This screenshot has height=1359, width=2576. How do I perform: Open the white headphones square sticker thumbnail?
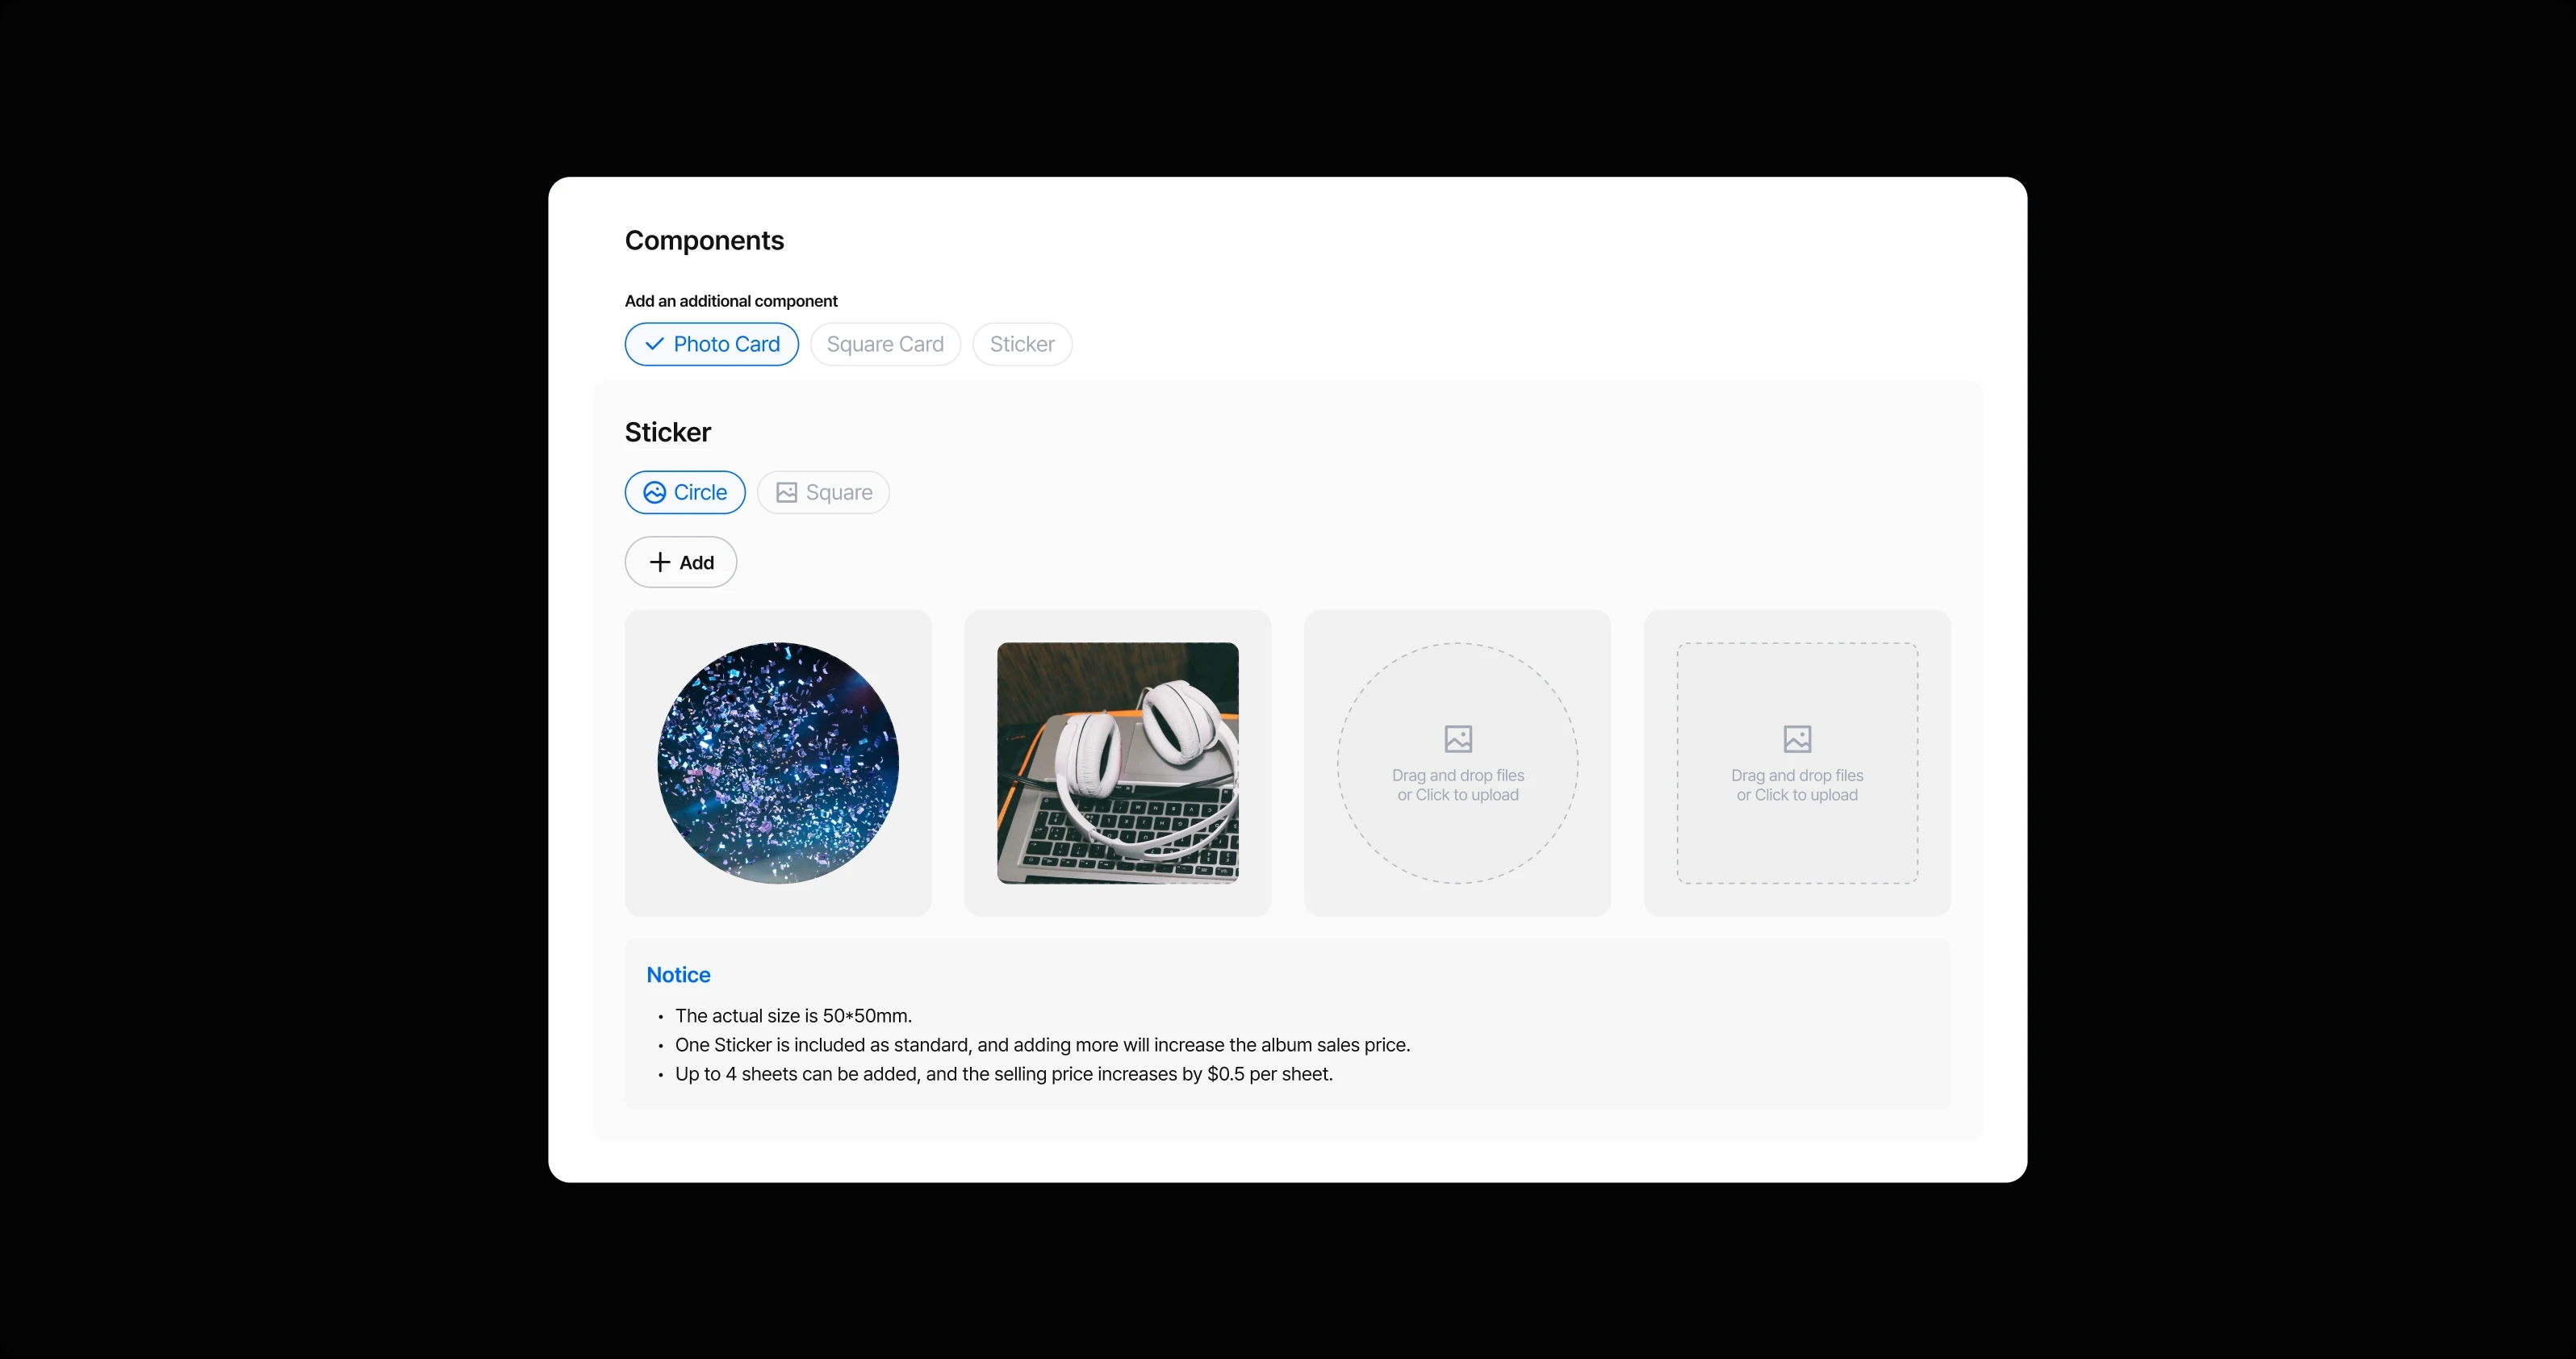(1118, 763)
